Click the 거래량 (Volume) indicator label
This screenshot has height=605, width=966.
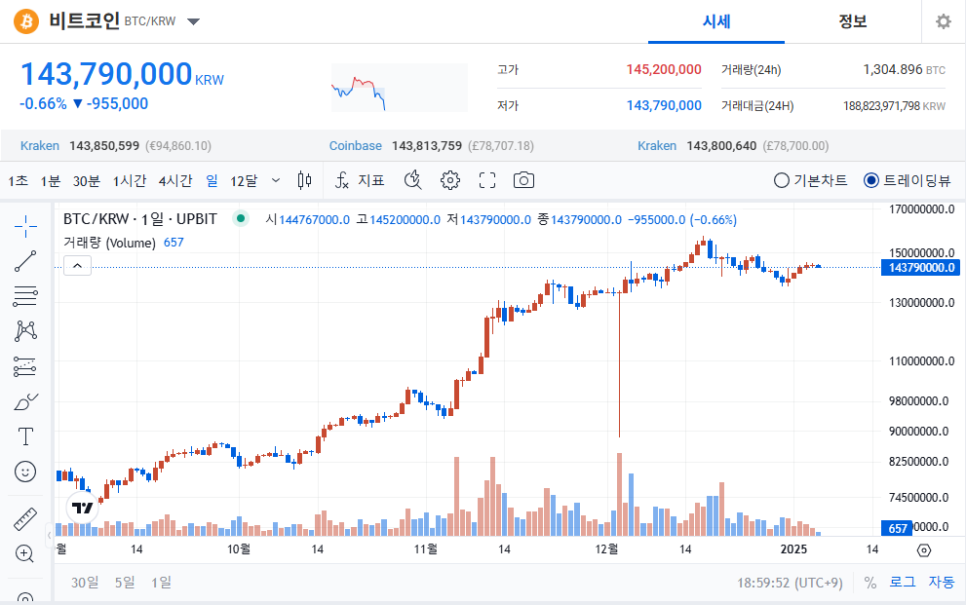click(x=110, y=243)
